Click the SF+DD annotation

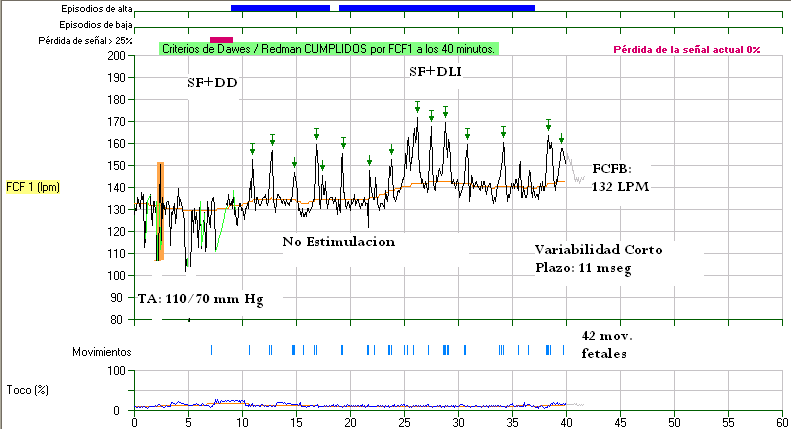point(212,82)
